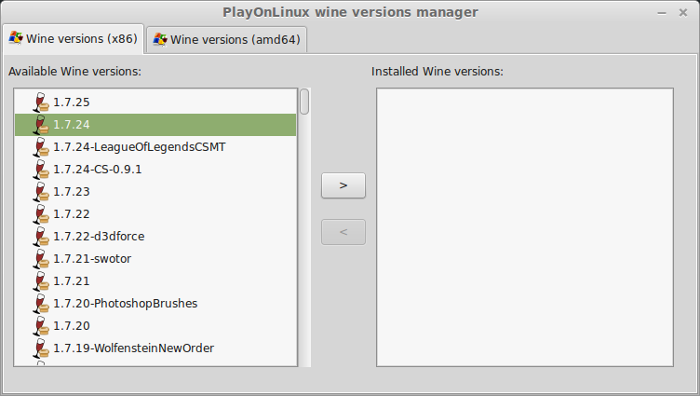The height and width of the screenshot is (396, 700).
Task: Select the wine icon beside 1.7.23
Action: (41, 192)
